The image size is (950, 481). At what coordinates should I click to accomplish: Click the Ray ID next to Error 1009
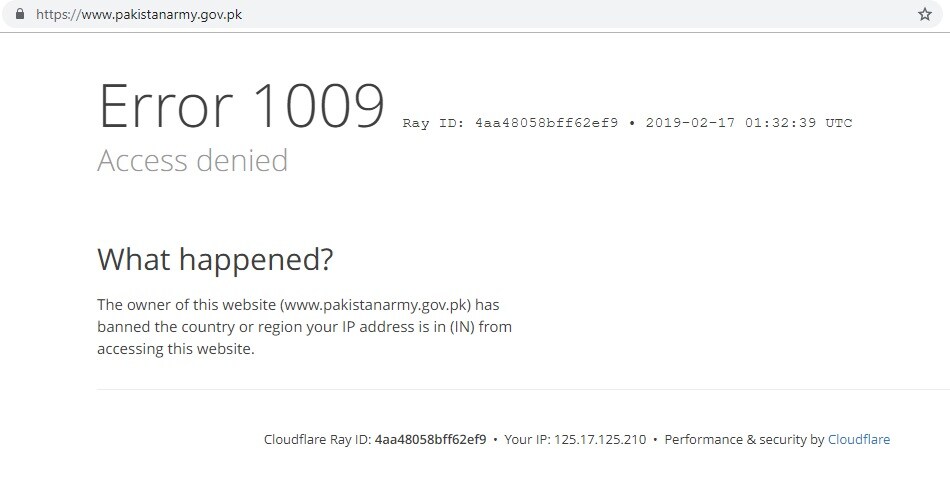tap(510, 123)
